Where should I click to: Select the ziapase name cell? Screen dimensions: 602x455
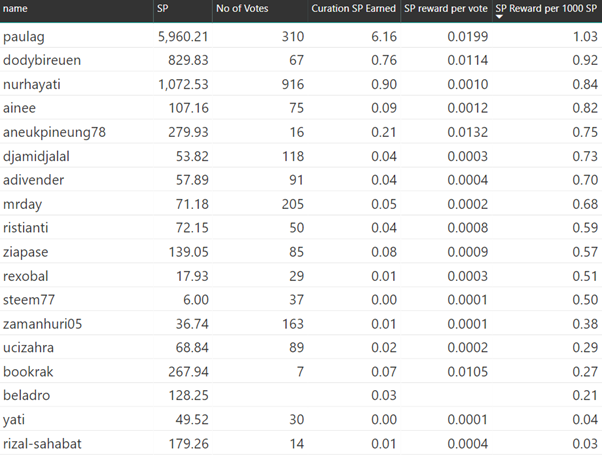click(26, 252)
